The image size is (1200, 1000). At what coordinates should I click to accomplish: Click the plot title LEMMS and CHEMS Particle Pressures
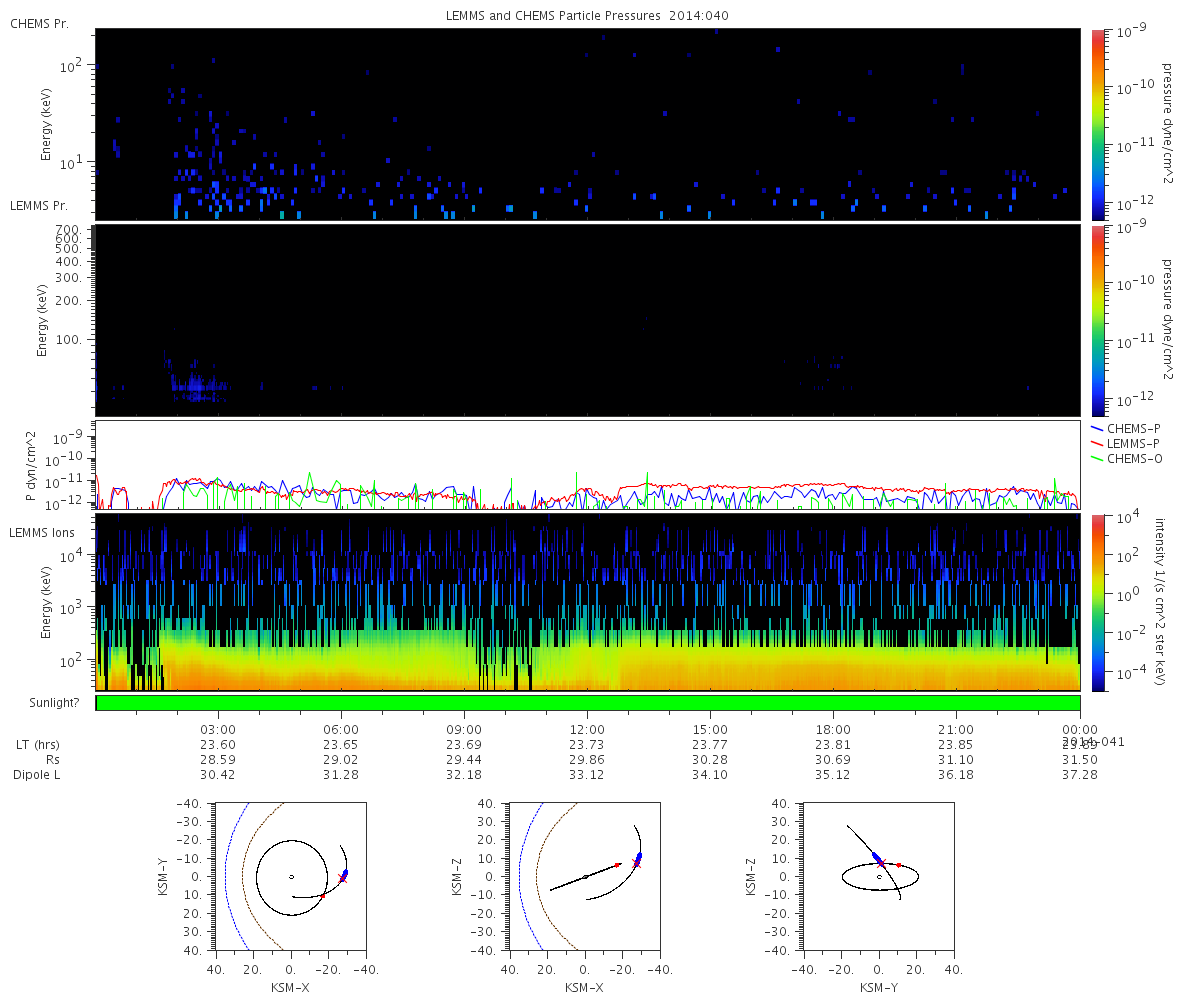click(x=587, y=16)
